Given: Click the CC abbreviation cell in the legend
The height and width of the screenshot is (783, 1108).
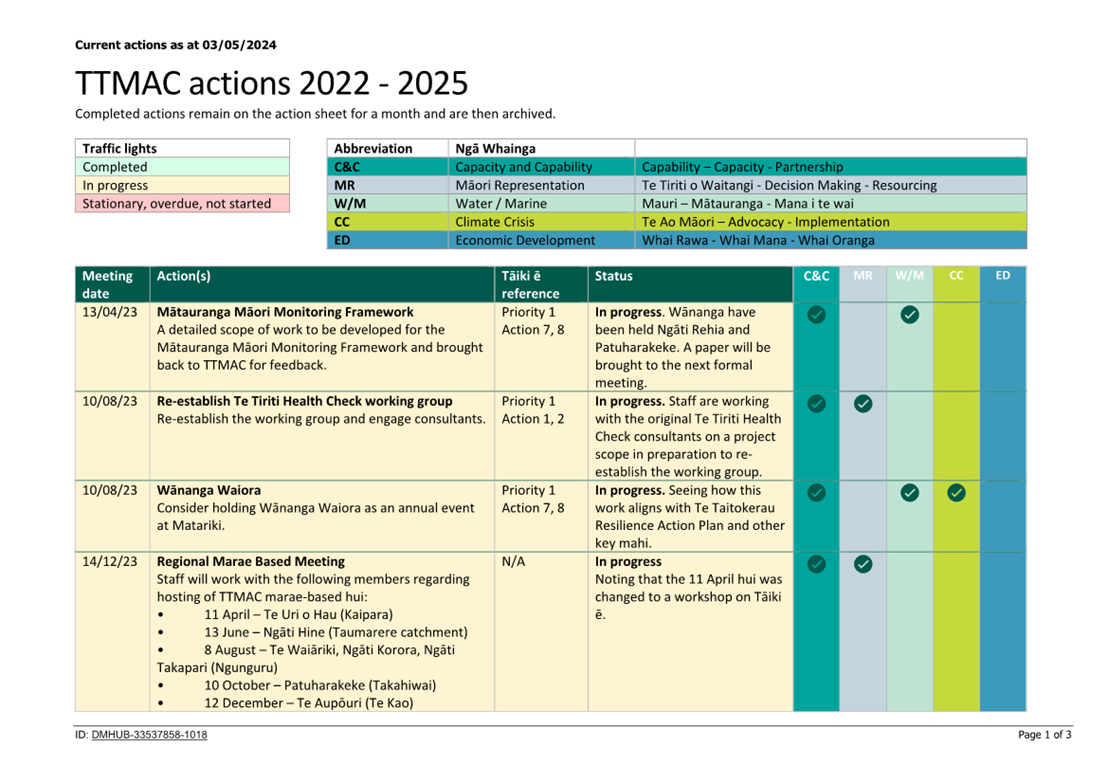Looking at the screenshot, I should pyautogui.click(x=387, y=222).
